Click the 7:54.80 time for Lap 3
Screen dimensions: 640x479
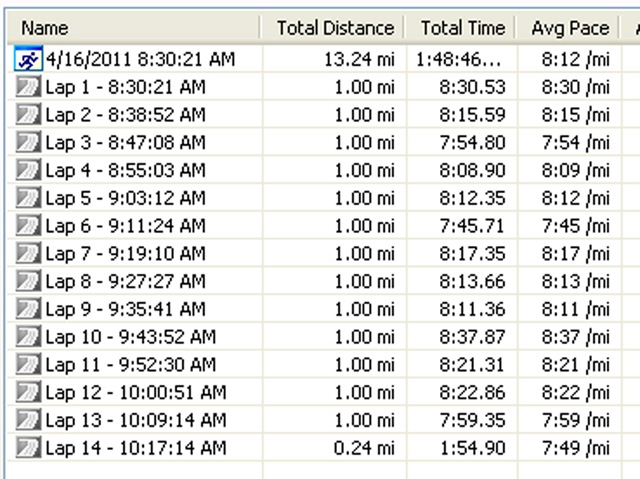point(472,143)
